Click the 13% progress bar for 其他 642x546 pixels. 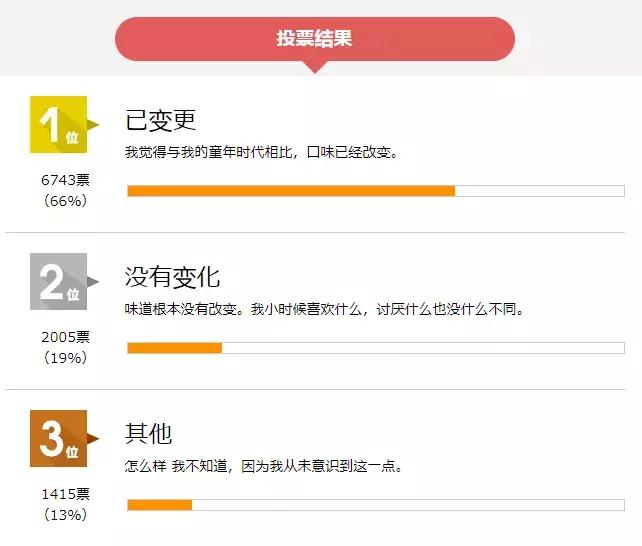(x=375, y=505)
